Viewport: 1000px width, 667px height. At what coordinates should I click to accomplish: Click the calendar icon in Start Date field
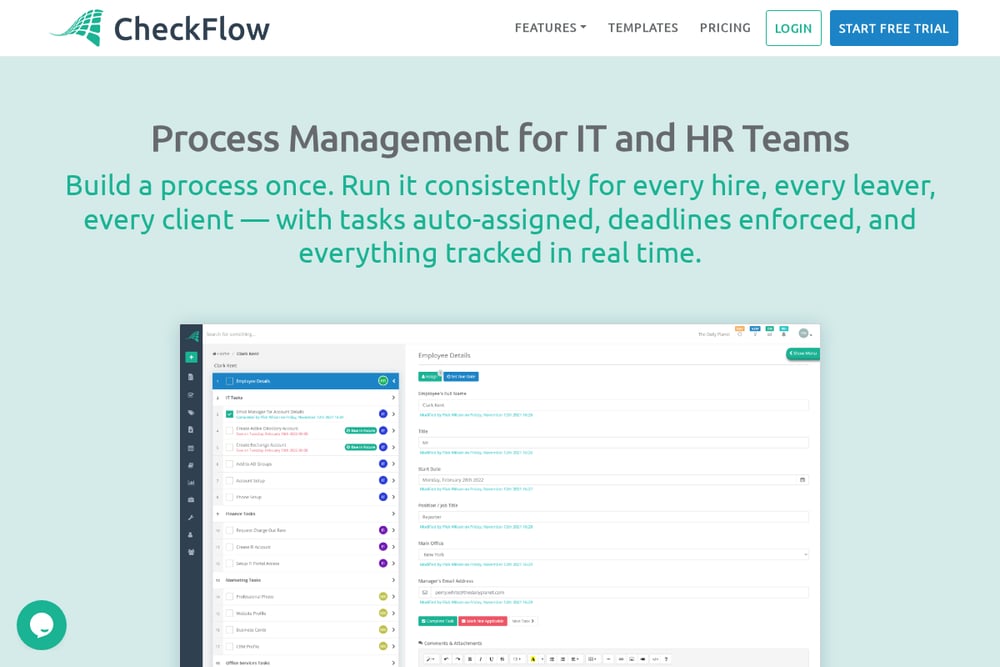point(802,480)
